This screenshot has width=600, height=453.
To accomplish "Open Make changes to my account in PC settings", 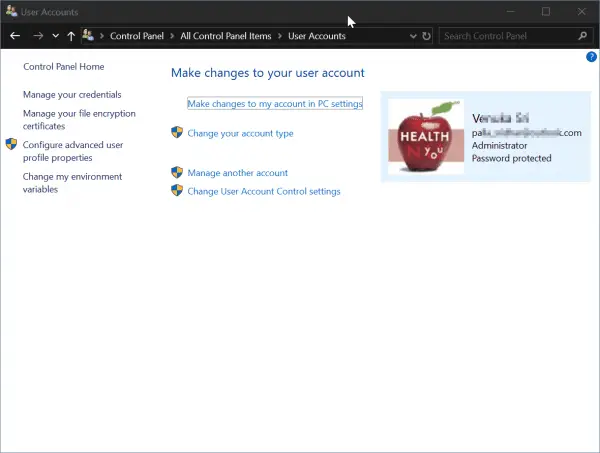I will point(275,104).
